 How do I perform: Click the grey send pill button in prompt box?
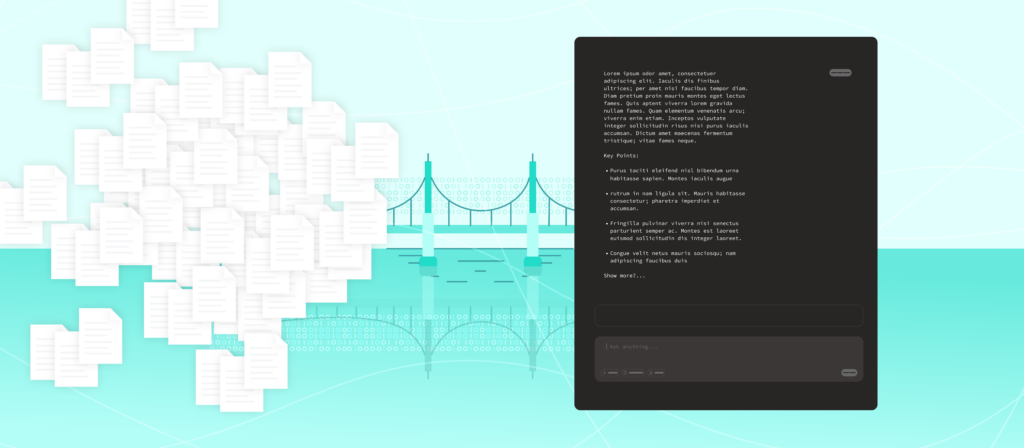pyautogui.click(x=849, y=373)
